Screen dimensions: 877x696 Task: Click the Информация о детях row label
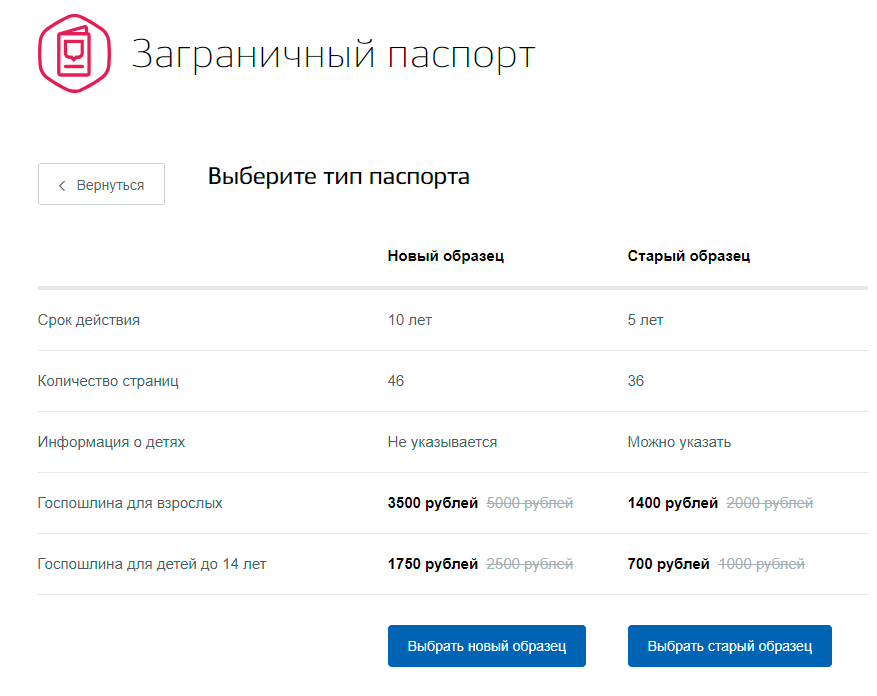[x=111, y=442]
